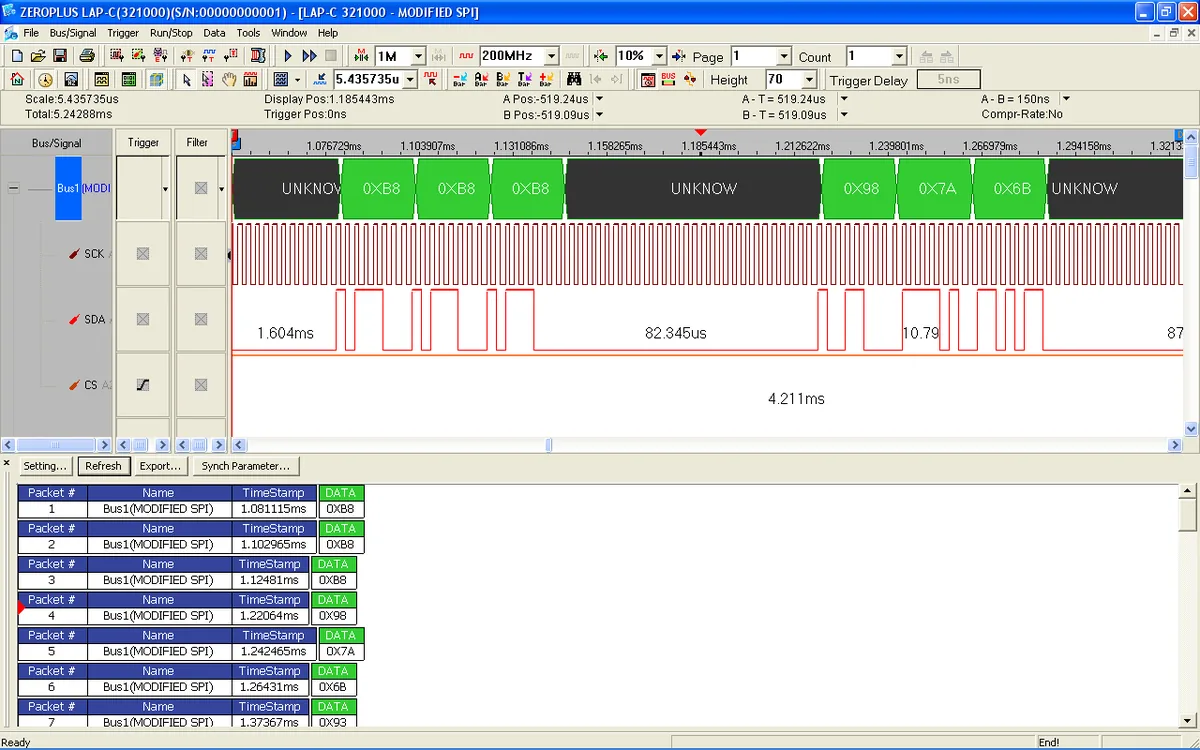Open the Count dropdown
Screen dimensions: 1200x750
click(x=899, y=56)
